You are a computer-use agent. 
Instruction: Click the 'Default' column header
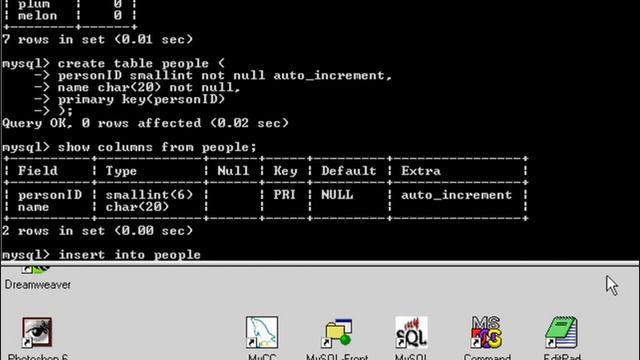pos(349,171)
